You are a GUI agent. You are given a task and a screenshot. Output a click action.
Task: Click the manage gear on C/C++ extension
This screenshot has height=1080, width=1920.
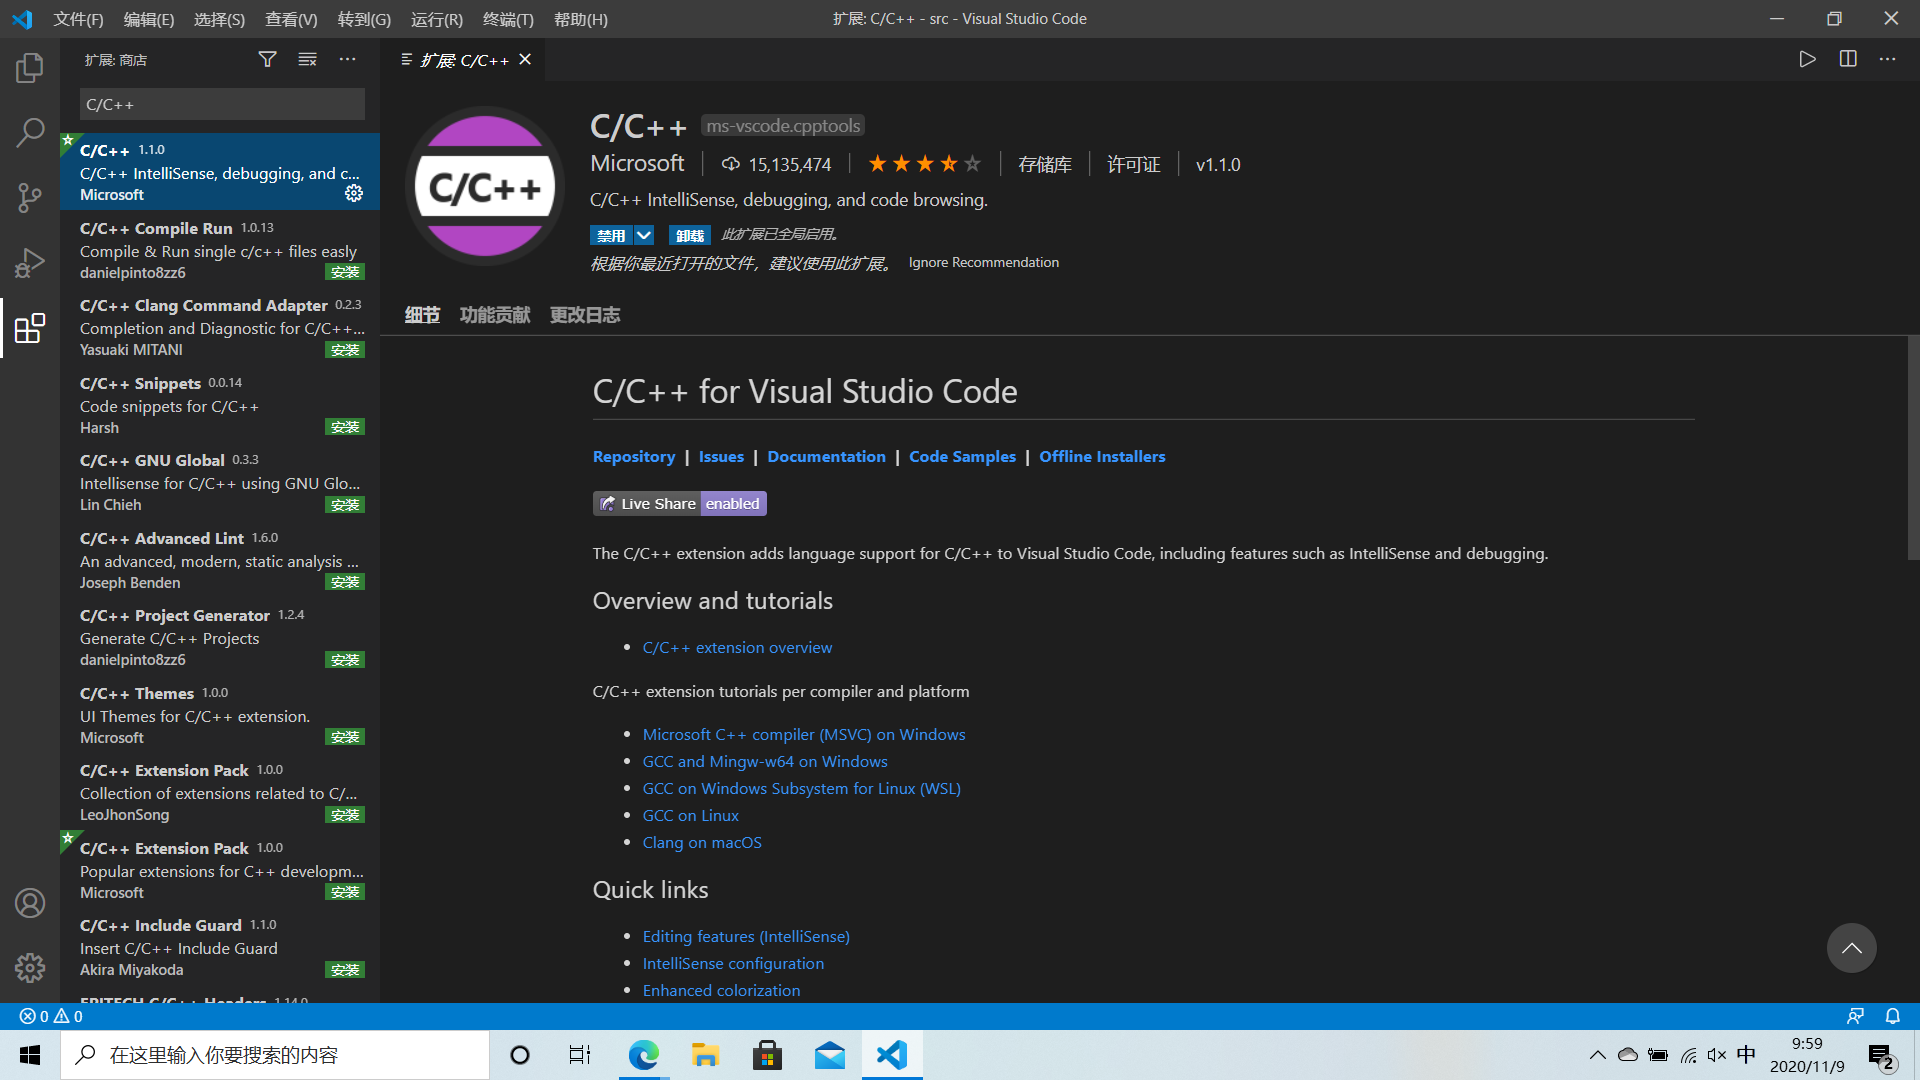(x=354, y=193)
